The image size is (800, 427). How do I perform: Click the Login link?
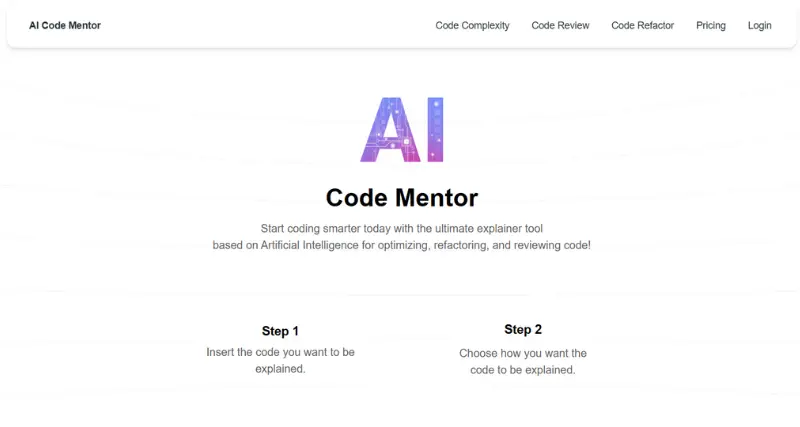(x=759, y=26)
